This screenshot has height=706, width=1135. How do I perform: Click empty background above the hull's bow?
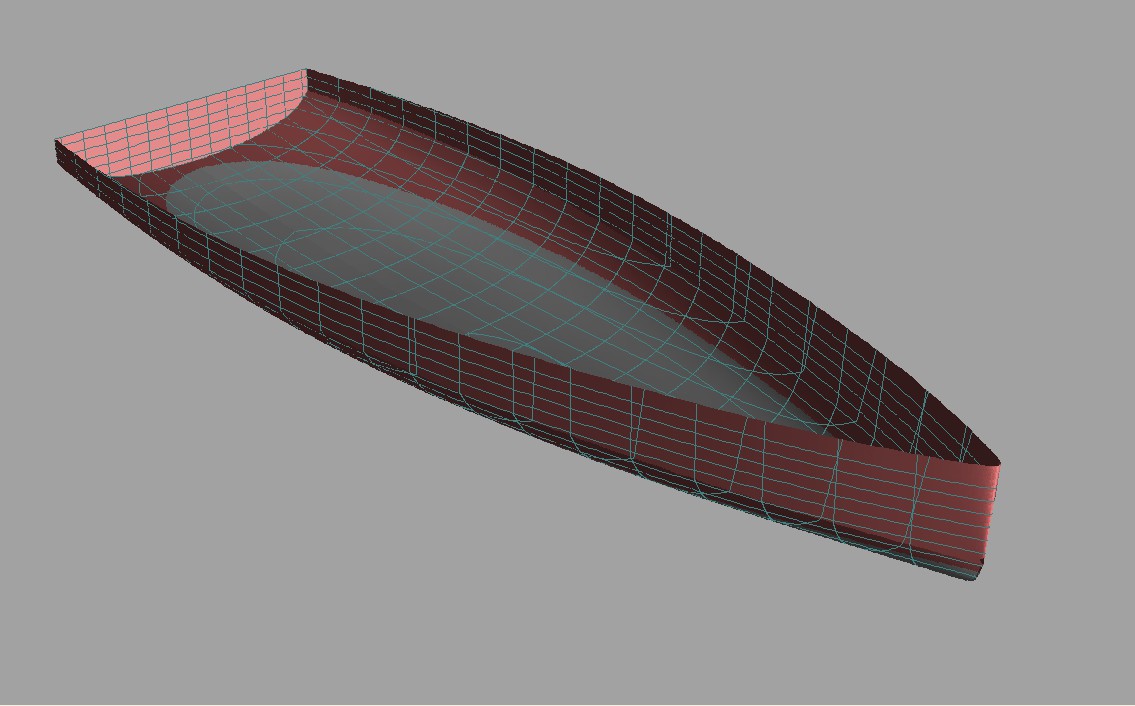[x=950, y=250]
